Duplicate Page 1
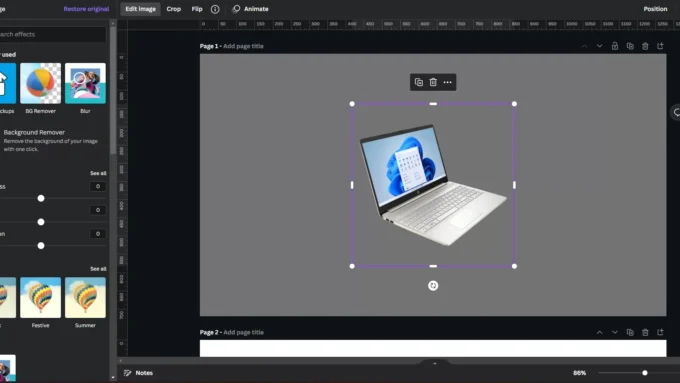This screenshot has width=680, height=383. pos(630,46)
